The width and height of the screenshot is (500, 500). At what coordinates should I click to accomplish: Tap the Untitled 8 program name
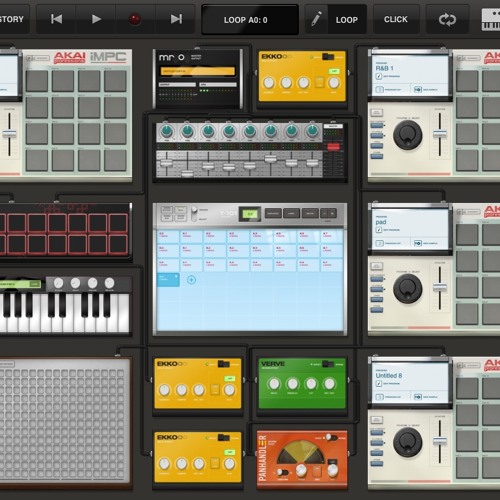point(389,376)
